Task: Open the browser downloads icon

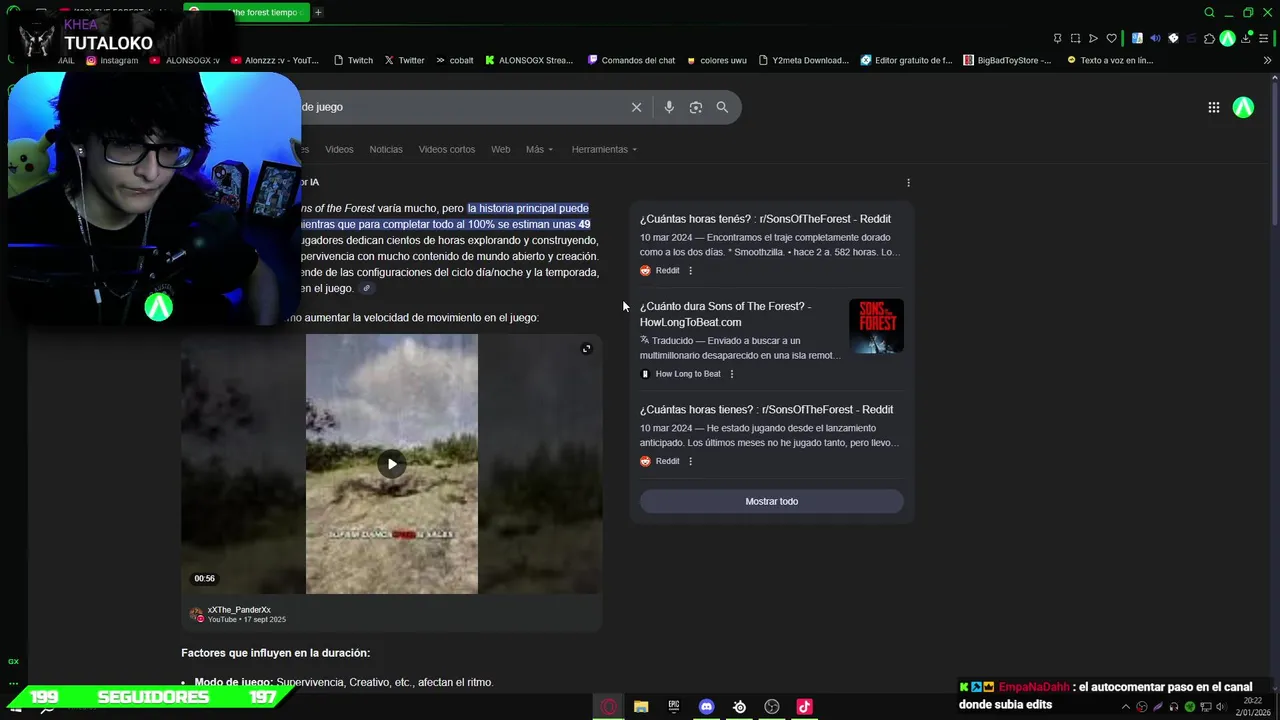Action: [x=1246, y=38]
